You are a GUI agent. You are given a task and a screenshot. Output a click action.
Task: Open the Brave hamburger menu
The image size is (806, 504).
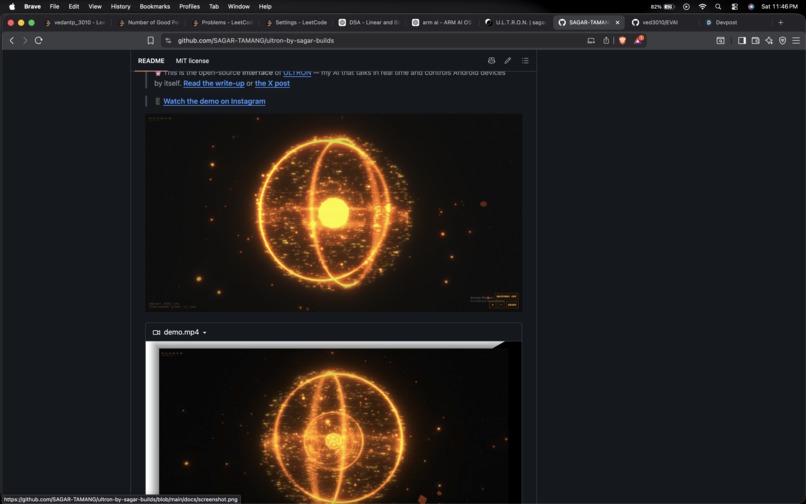[x=796, y=41]
